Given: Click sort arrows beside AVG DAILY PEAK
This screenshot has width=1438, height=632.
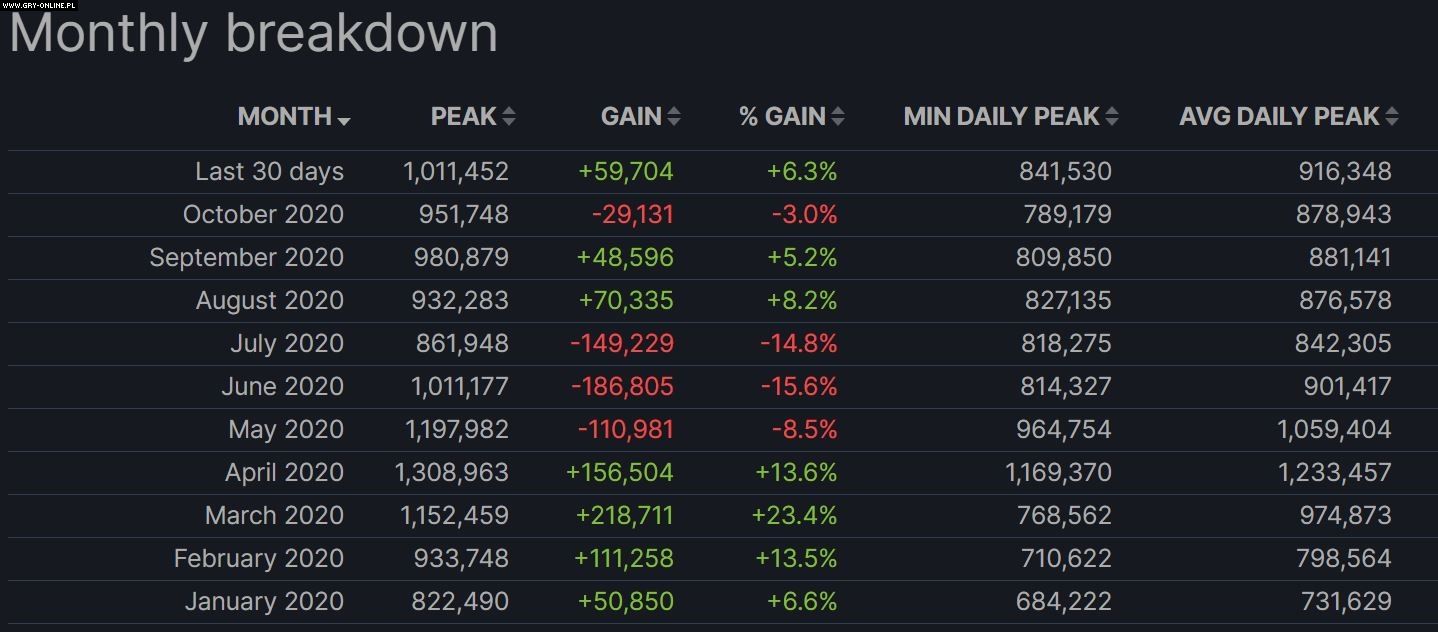Looking at the screenshot, I should coord(1392,117).
